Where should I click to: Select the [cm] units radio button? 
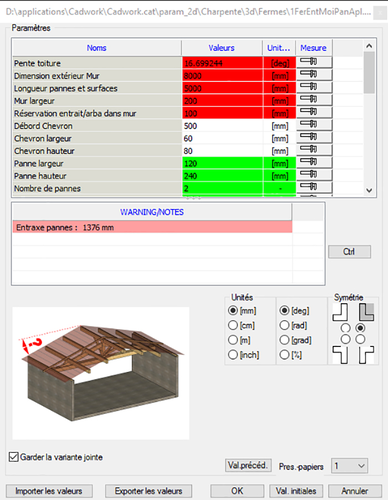[233, 325]
